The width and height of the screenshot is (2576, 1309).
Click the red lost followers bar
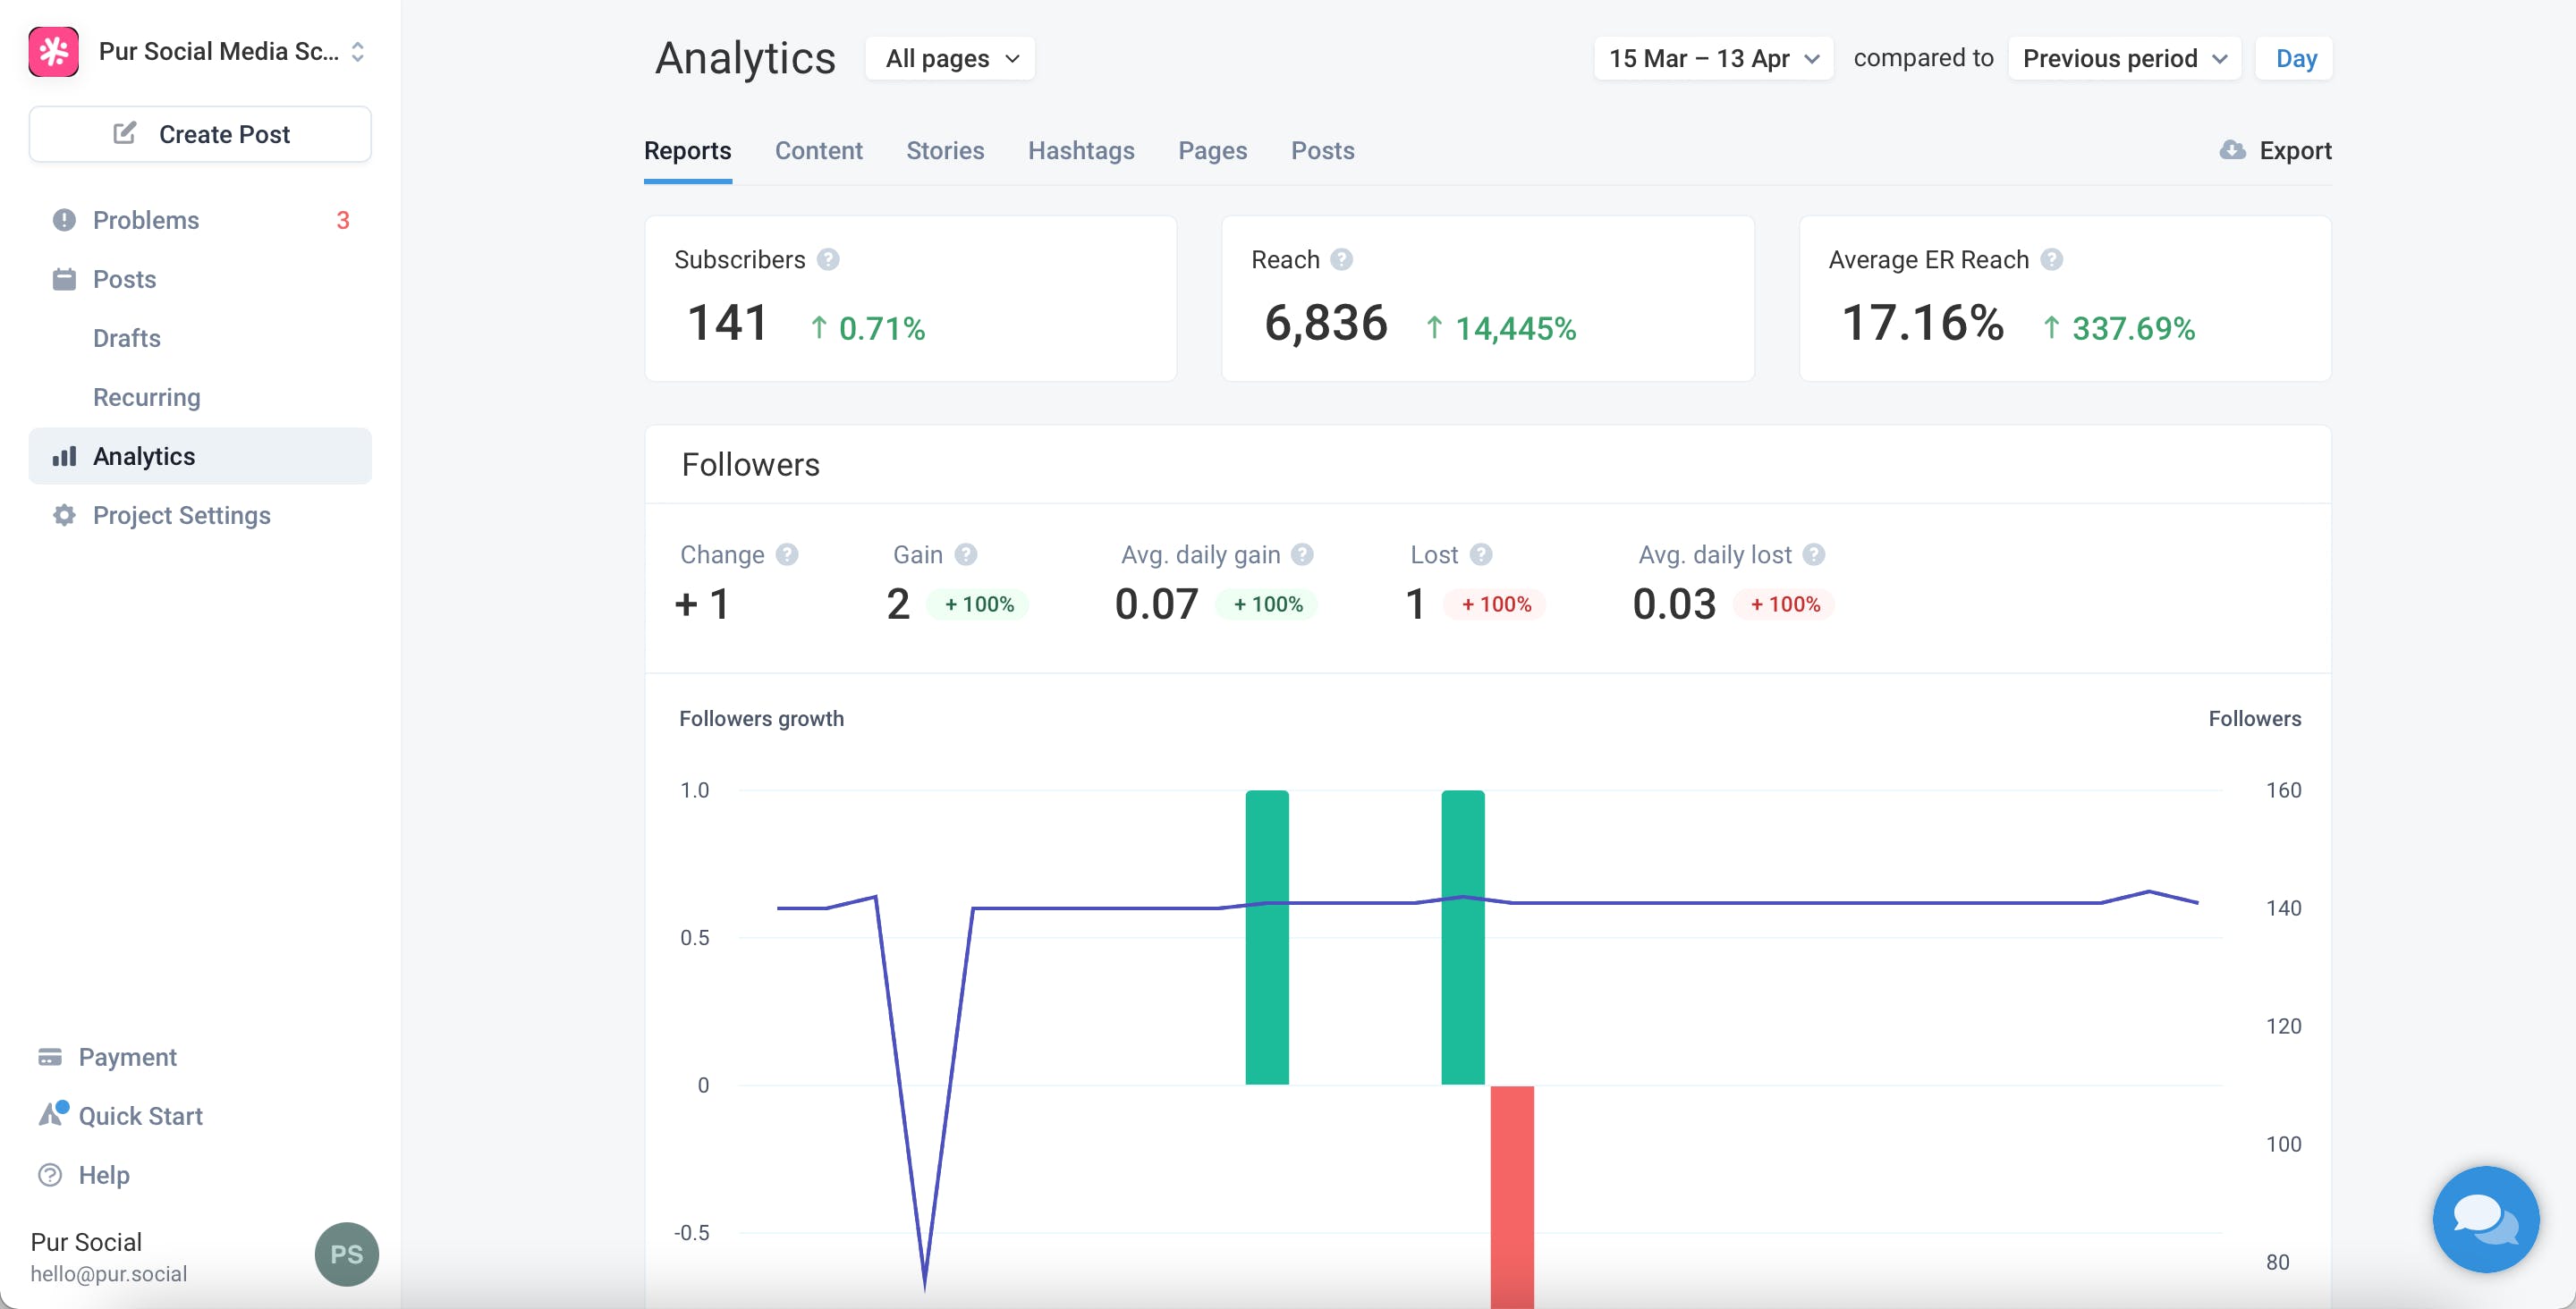point(1512,1197)
